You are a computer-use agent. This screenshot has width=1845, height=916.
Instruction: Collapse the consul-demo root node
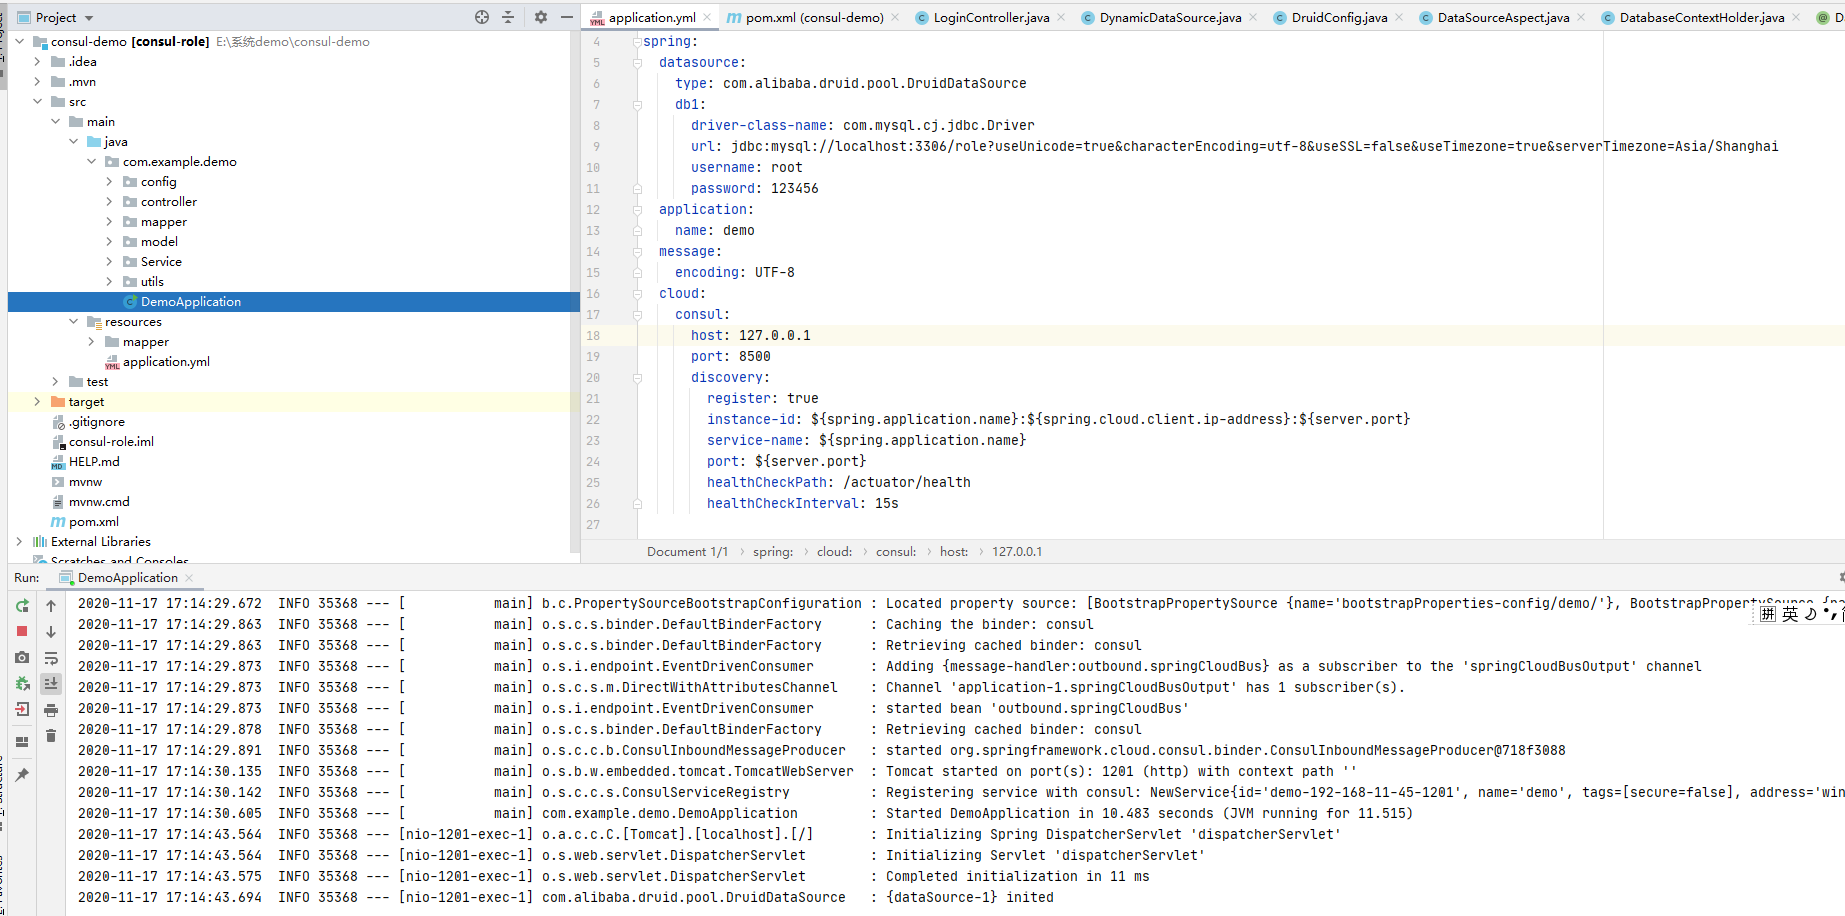coord(20,42)
